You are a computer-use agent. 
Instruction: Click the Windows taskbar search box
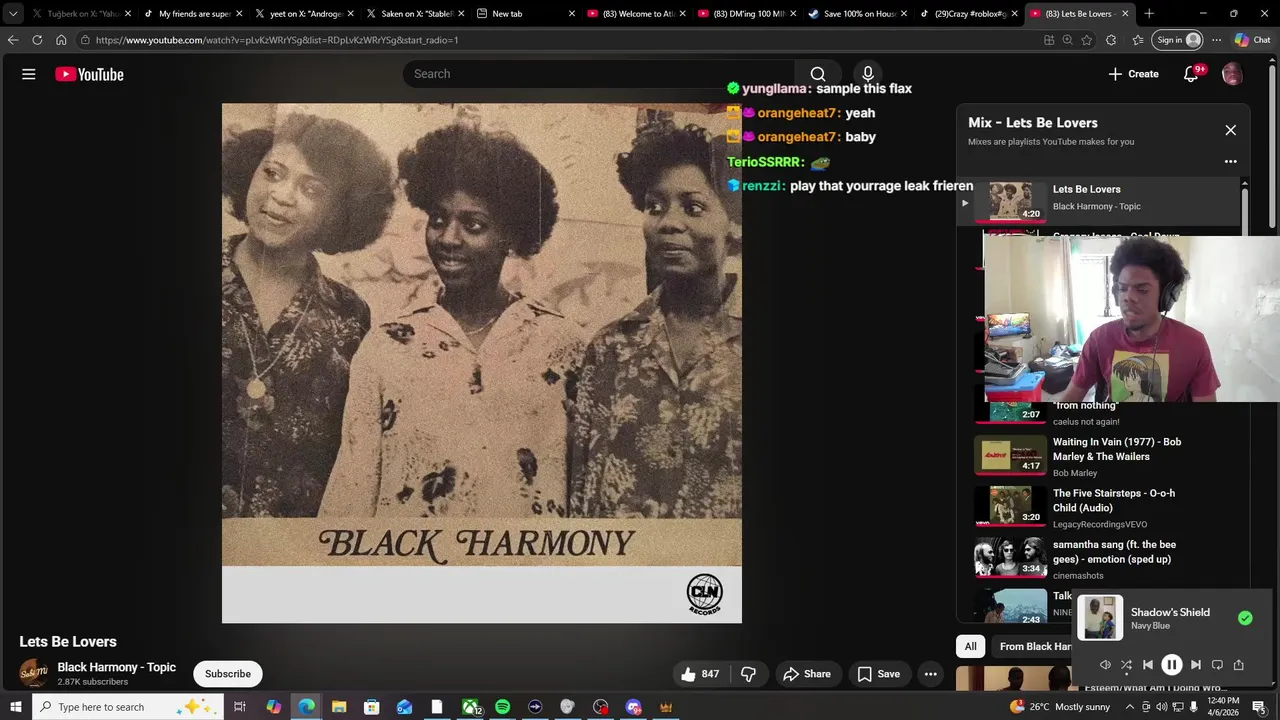pos(130,707)
